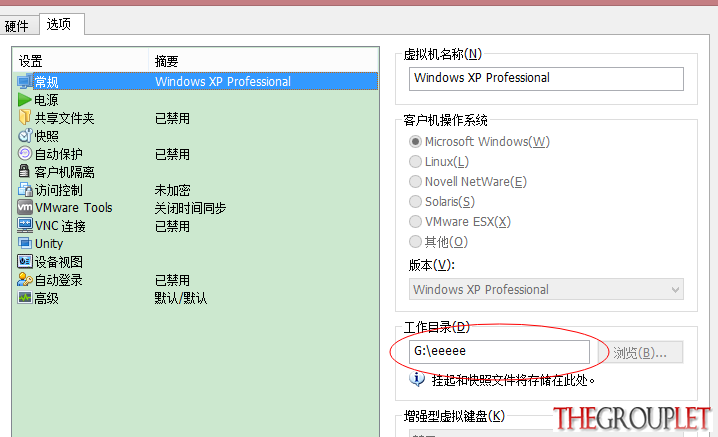
Task: Click the 客户机隔离 lock icon
Action: click(24, 171)
